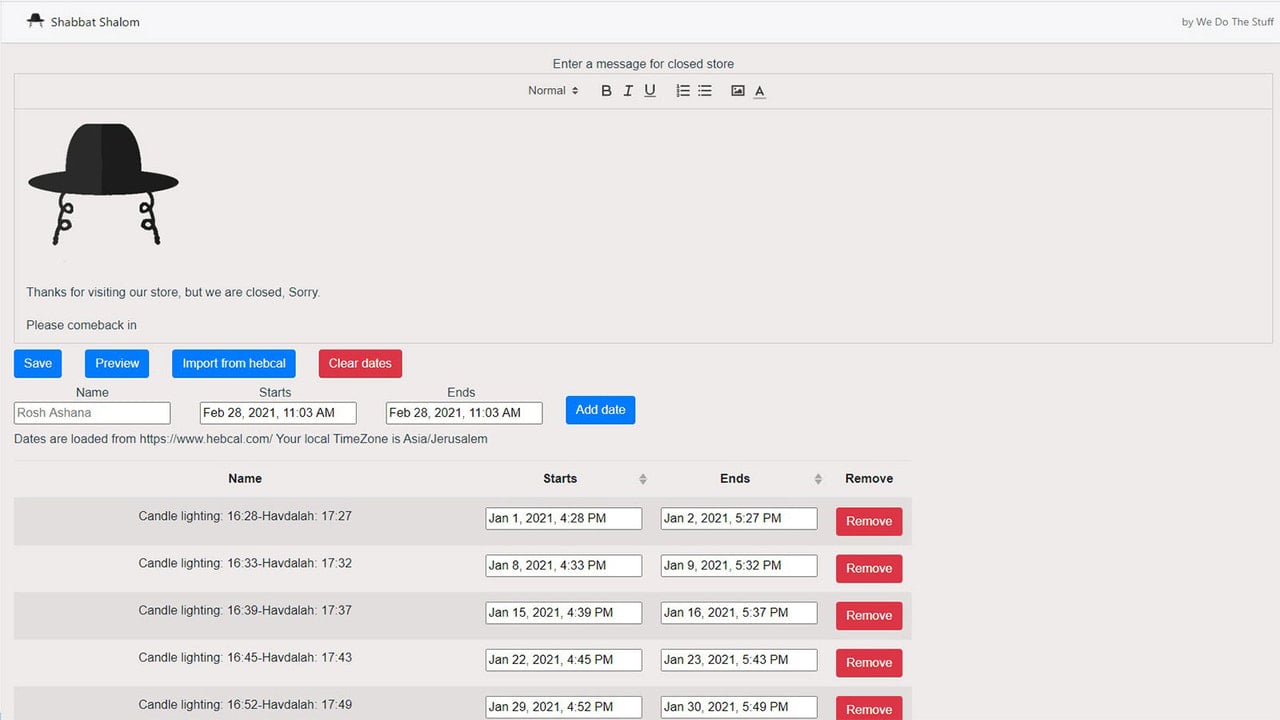1280x720 pixels.
Task: Click the Shabbat Shalom hat logo
Action: pos(36,21)
